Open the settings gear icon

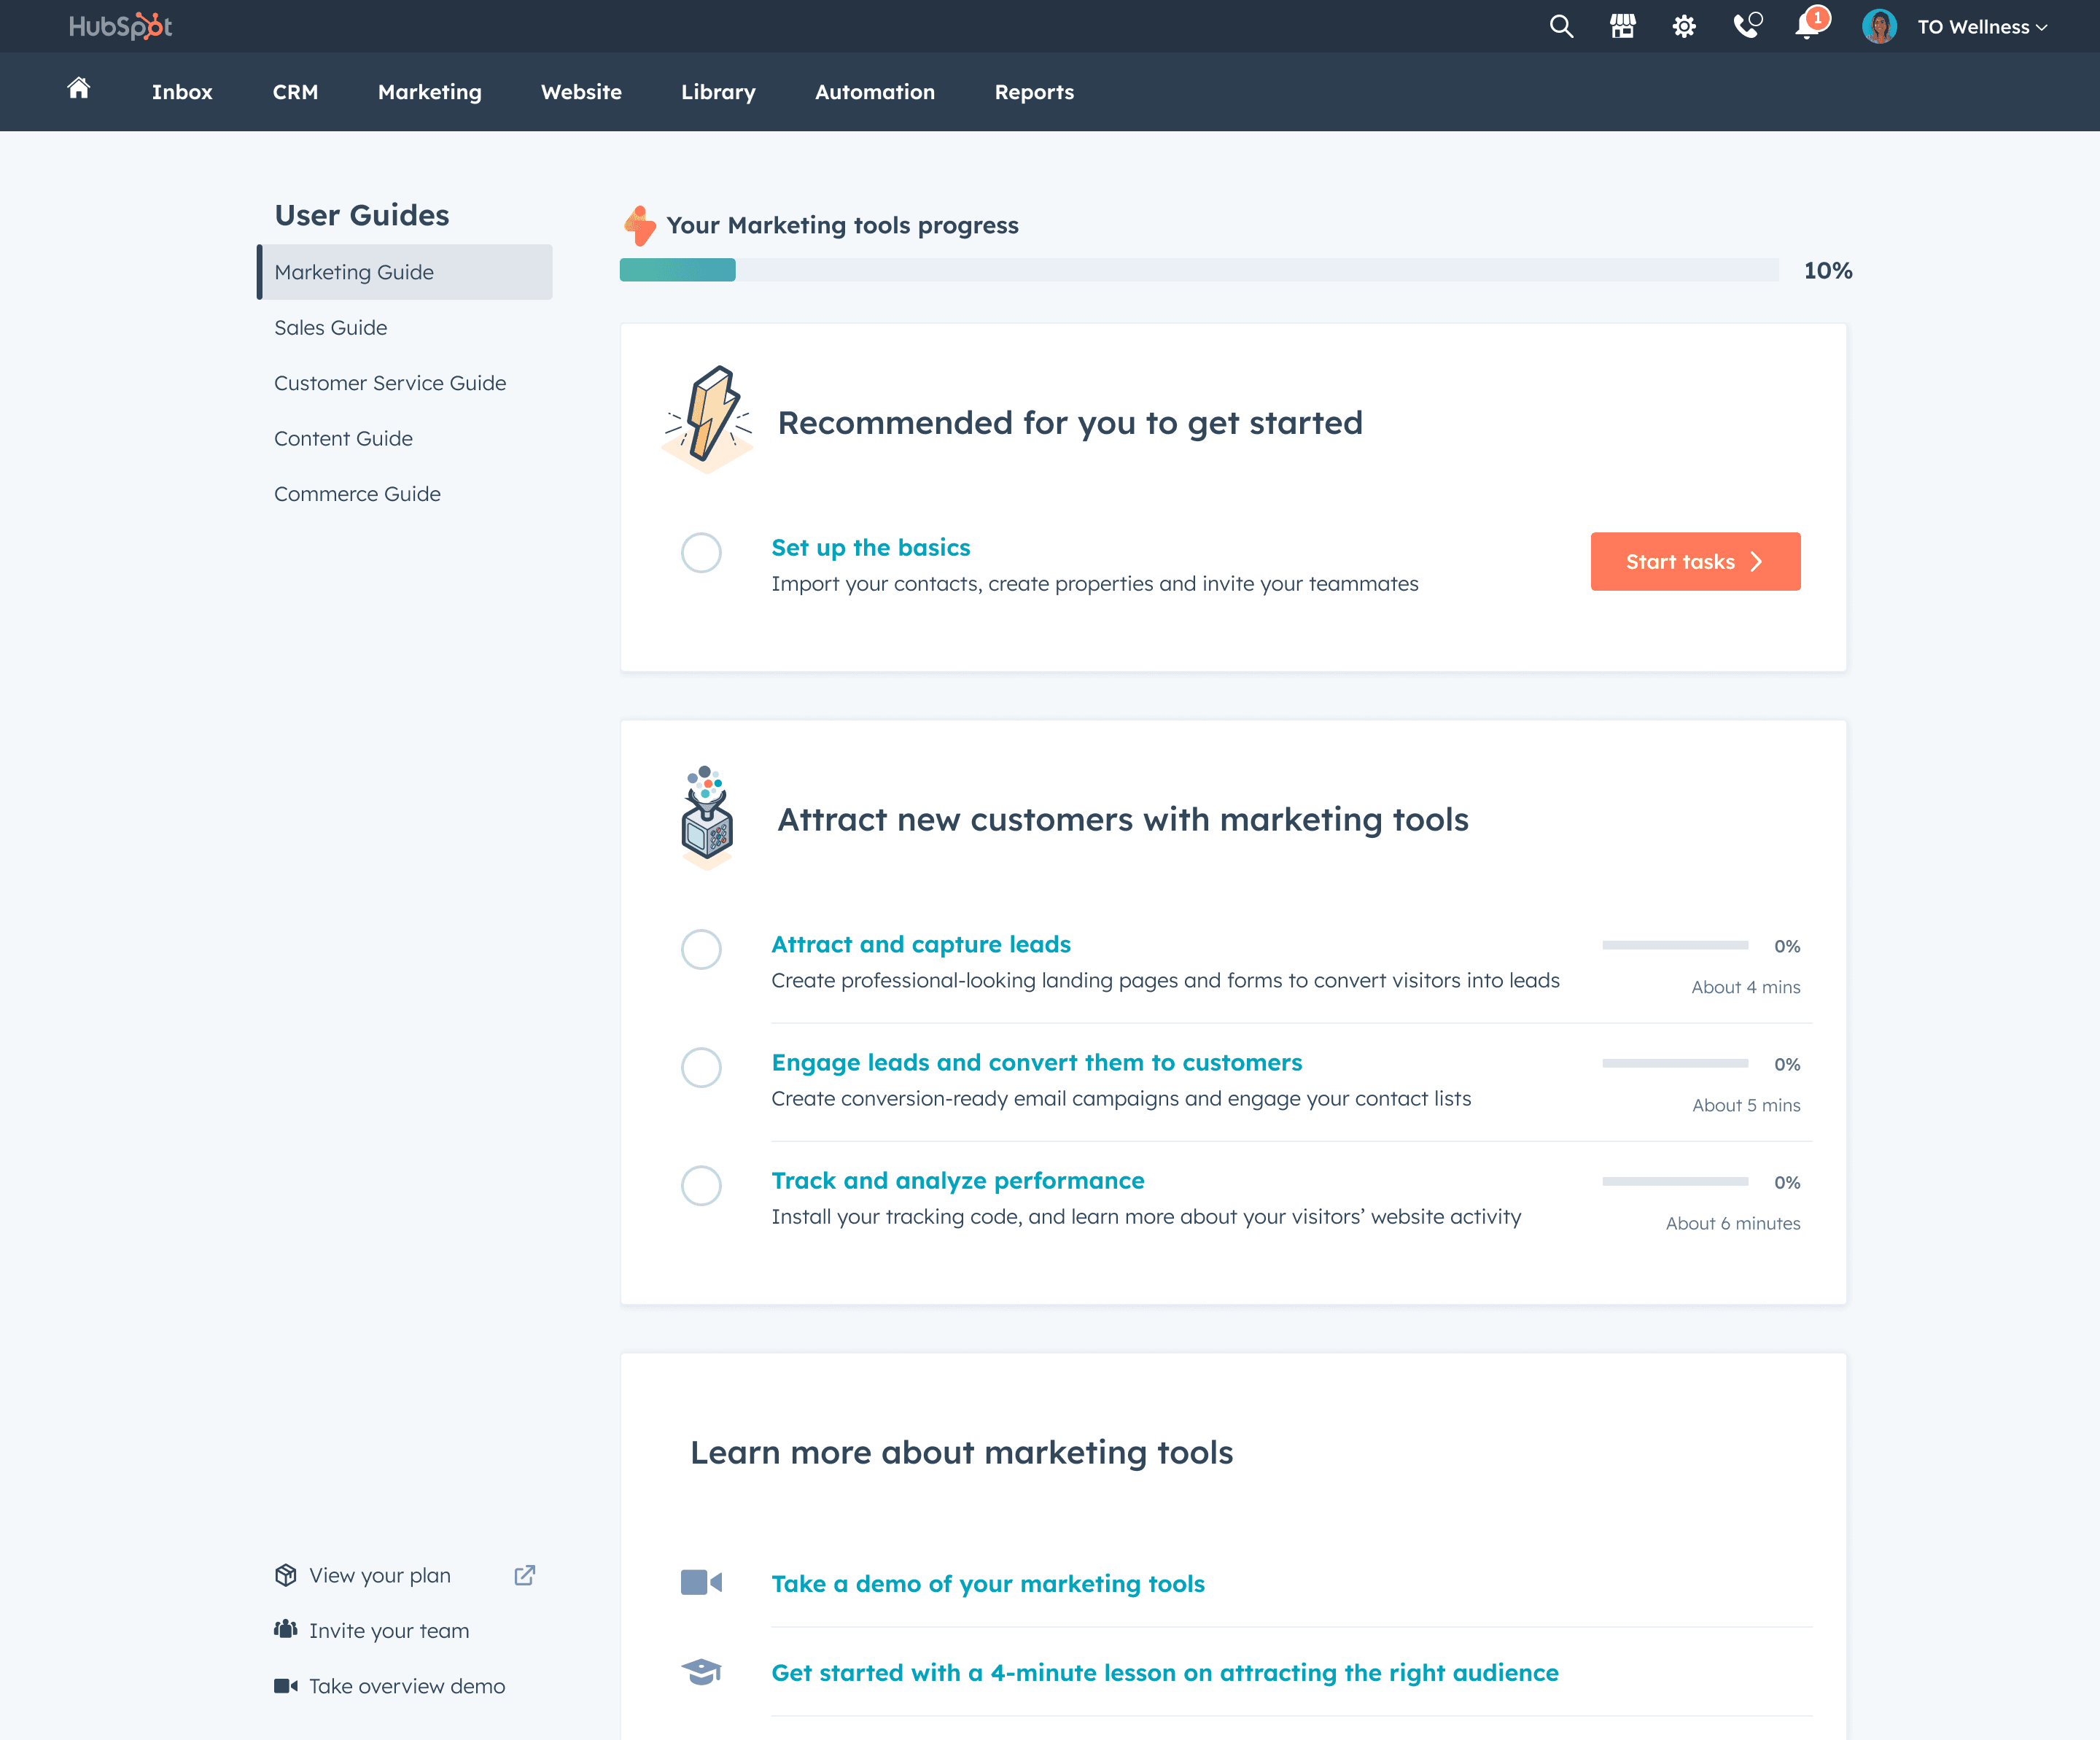[x=1684, y=27]
